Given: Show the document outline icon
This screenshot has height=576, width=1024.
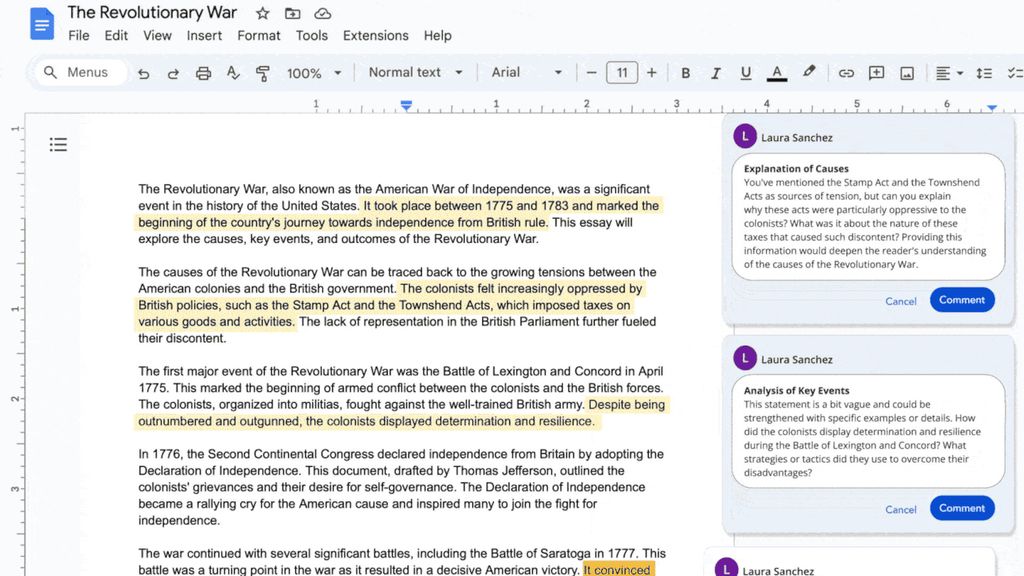Looking at the screenshot, I should pyautogui.click(x=59, y=145).
